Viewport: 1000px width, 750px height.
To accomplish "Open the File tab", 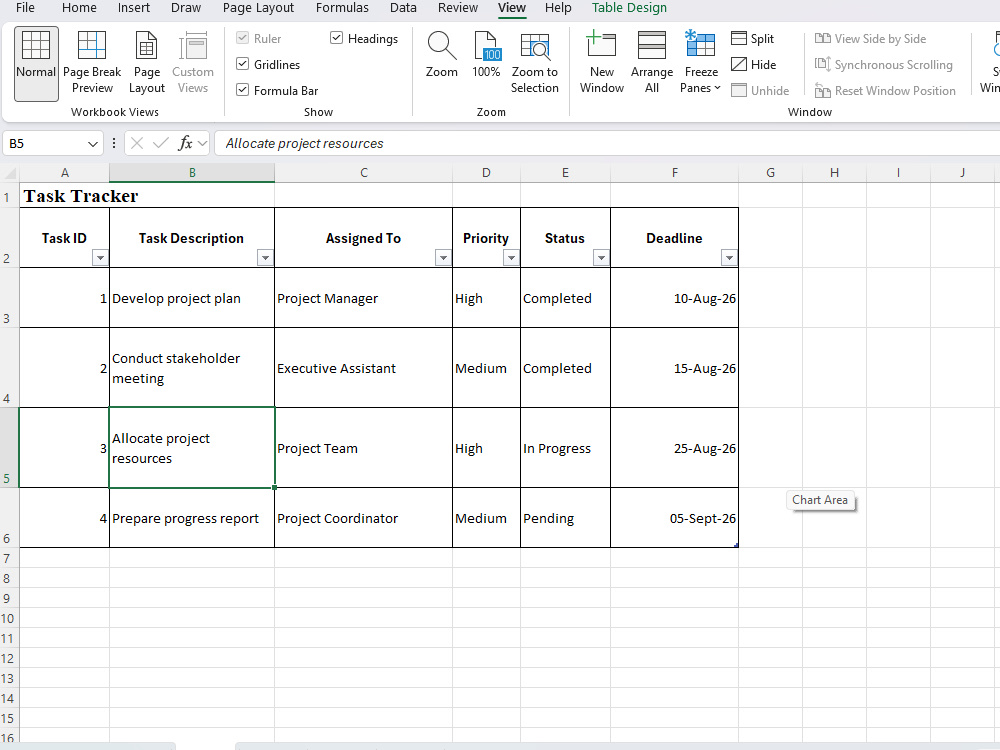I will tap(26, 8).
